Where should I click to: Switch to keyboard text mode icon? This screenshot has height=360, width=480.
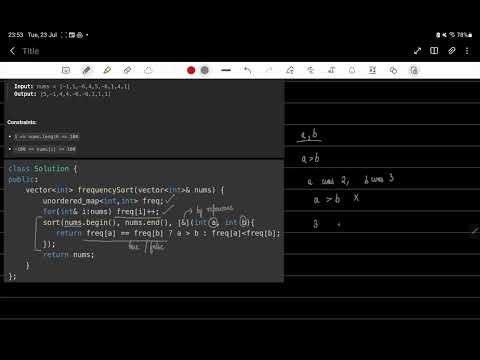[66, 70]
